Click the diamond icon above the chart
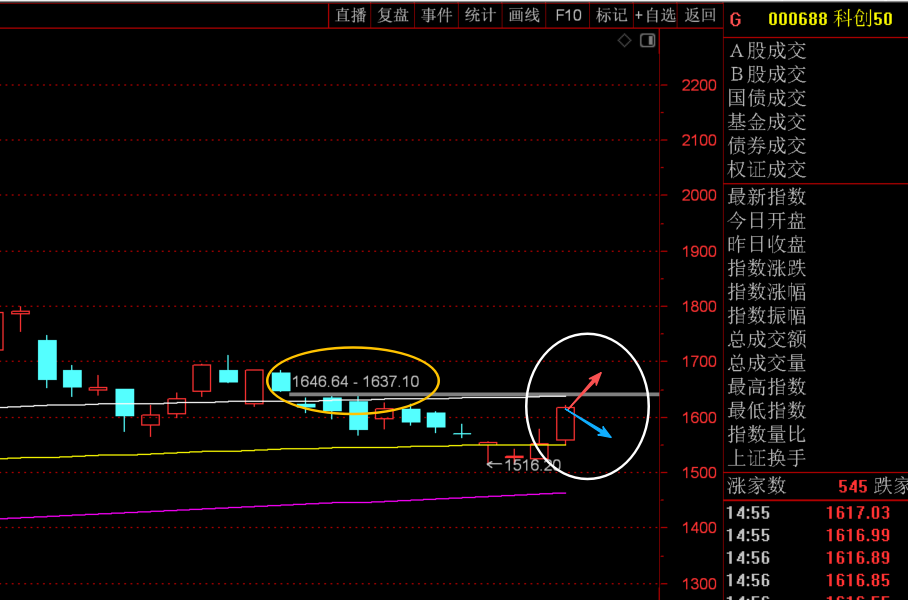Image resolution: width=908 pixels, height=600 pixels. [x=624, y=41]
